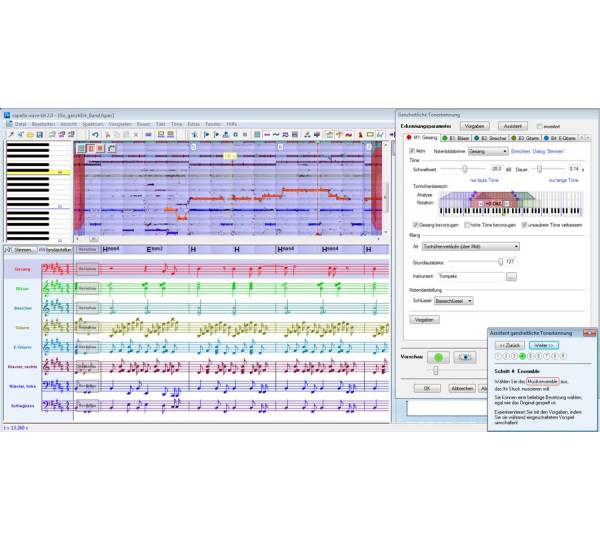Toggle 'Gesang bevorzugen' checkbox

[x=416, y=225]
